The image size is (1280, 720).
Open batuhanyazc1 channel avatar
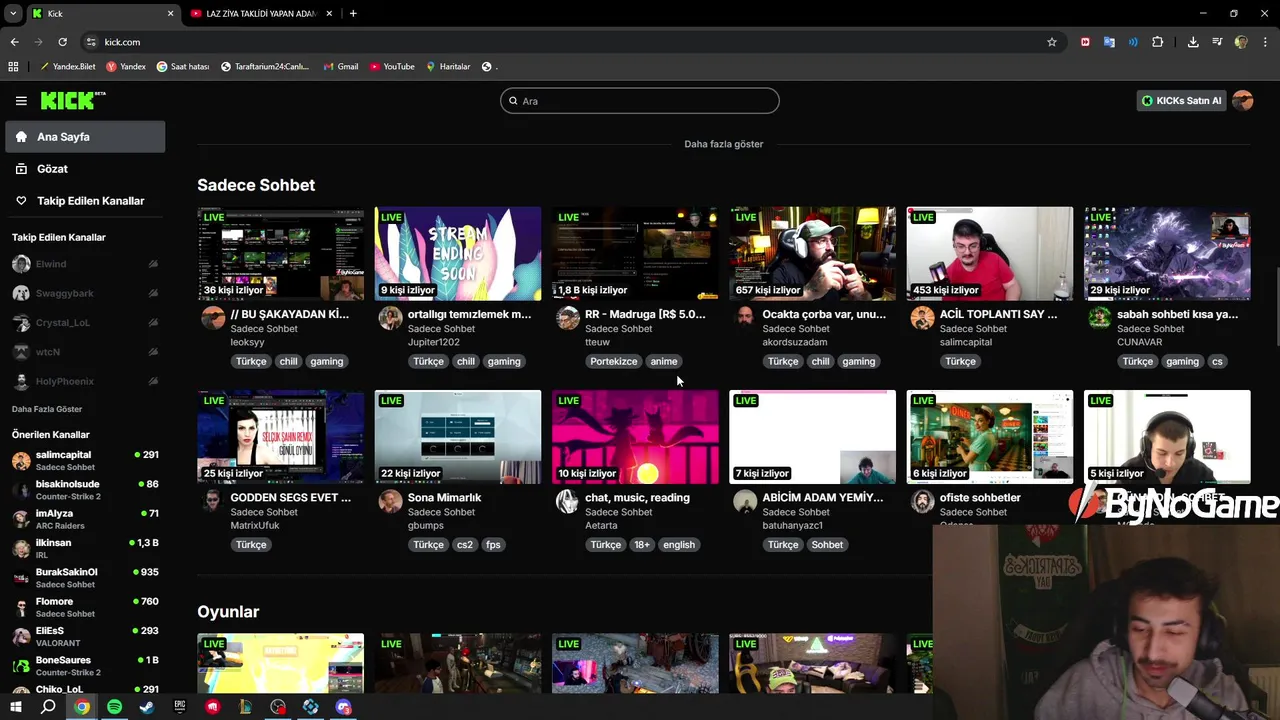tap(745, 501)
